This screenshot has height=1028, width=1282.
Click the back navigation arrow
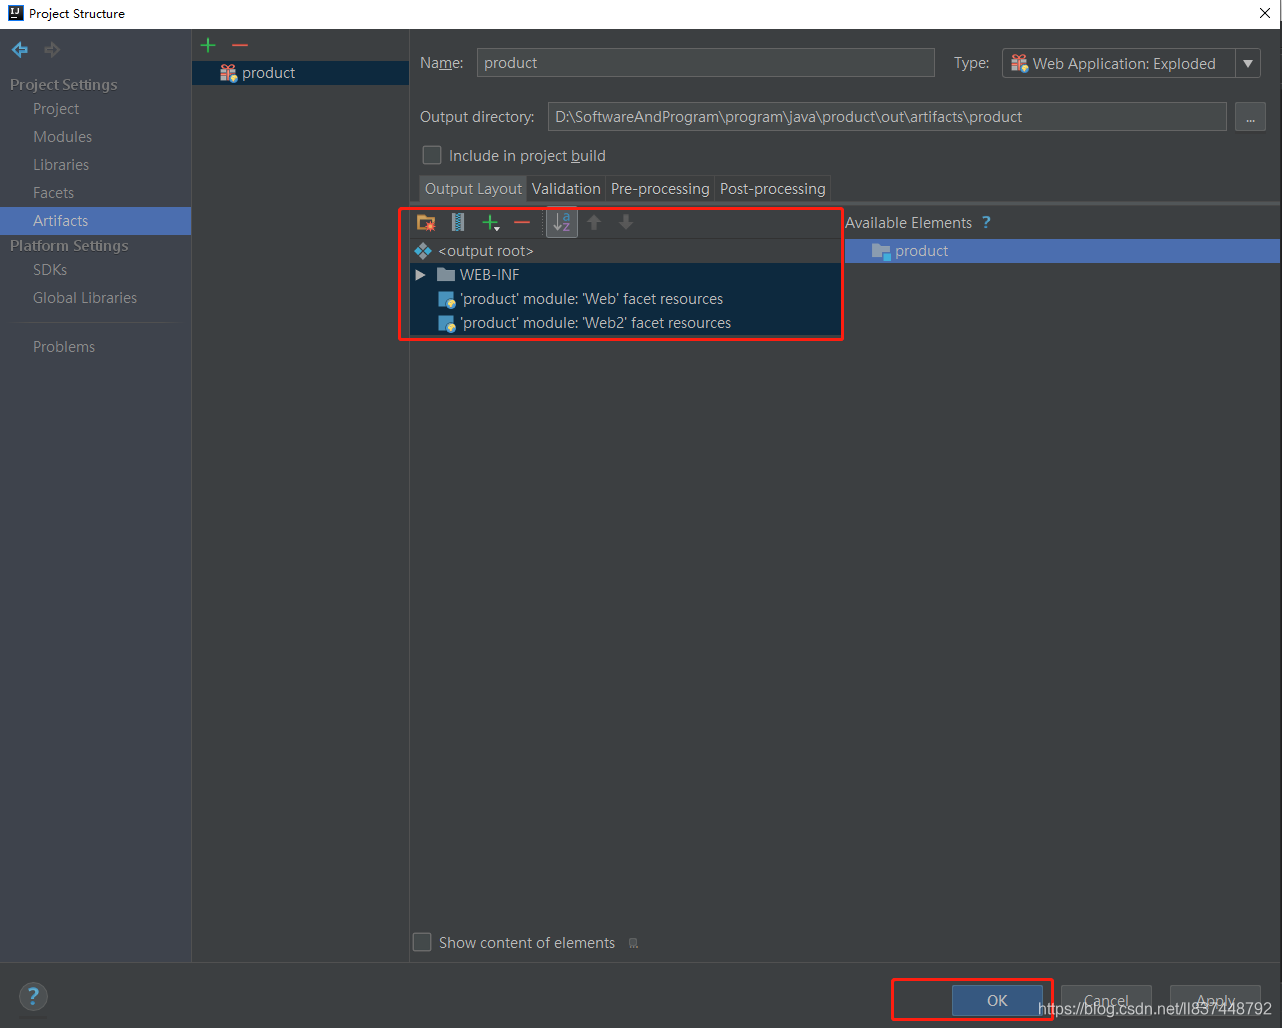tap(20, 49)
